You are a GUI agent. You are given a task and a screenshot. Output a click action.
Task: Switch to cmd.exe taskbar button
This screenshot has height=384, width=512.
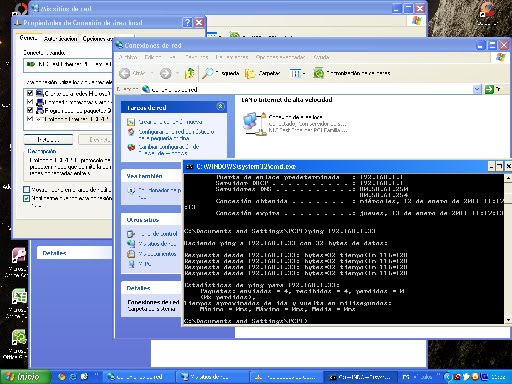point(360,377)
